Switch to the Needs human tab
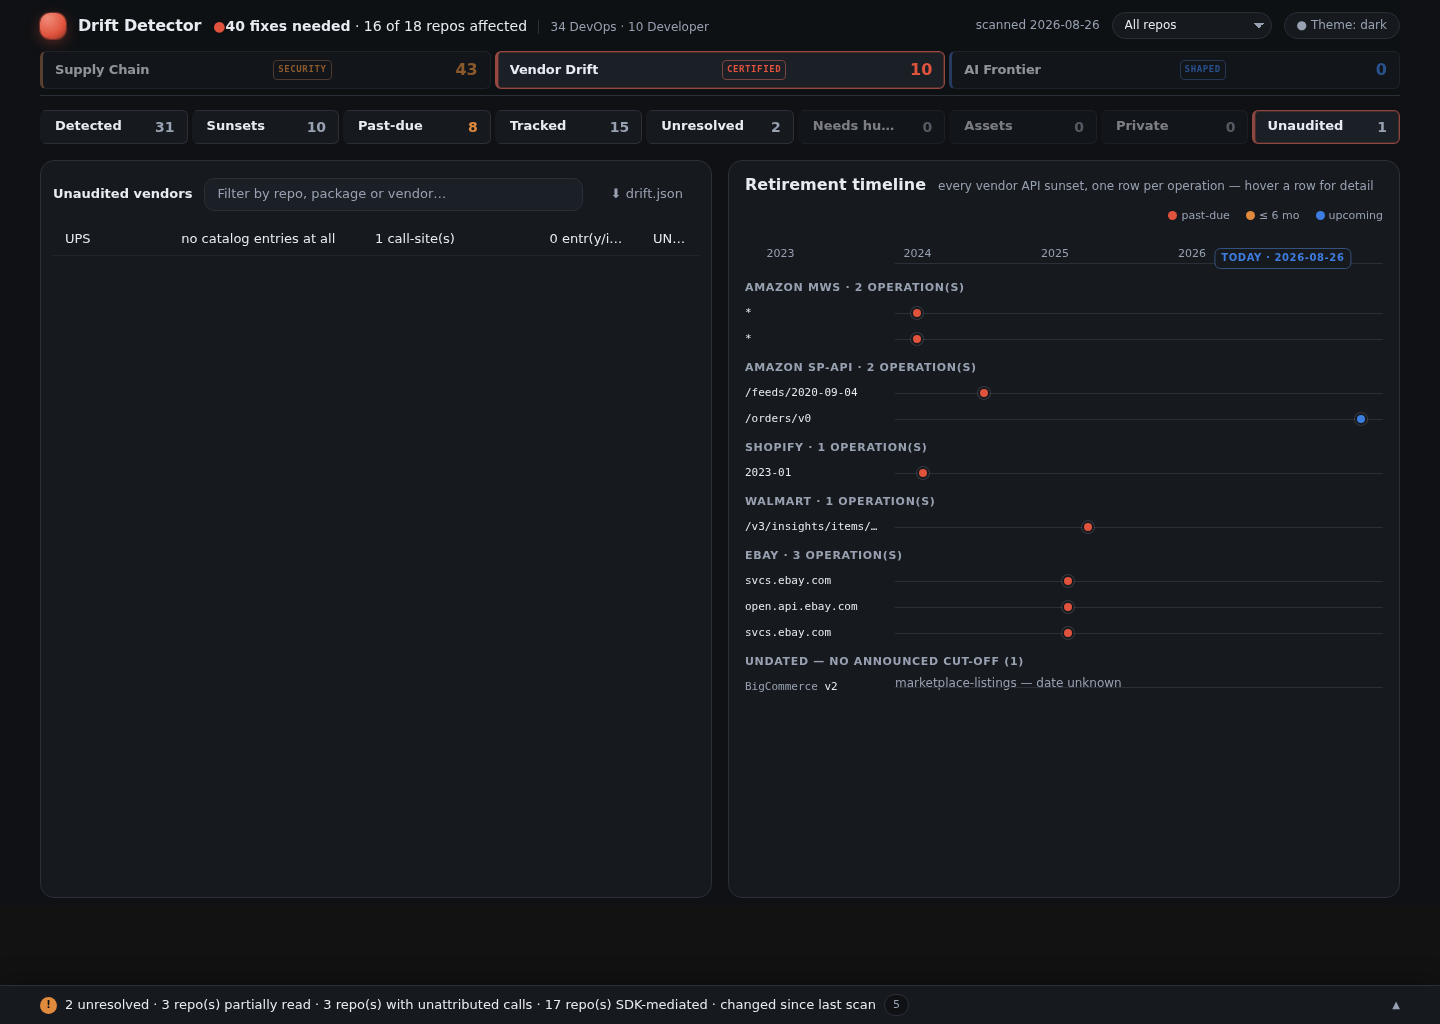 [x=871, y=127]
